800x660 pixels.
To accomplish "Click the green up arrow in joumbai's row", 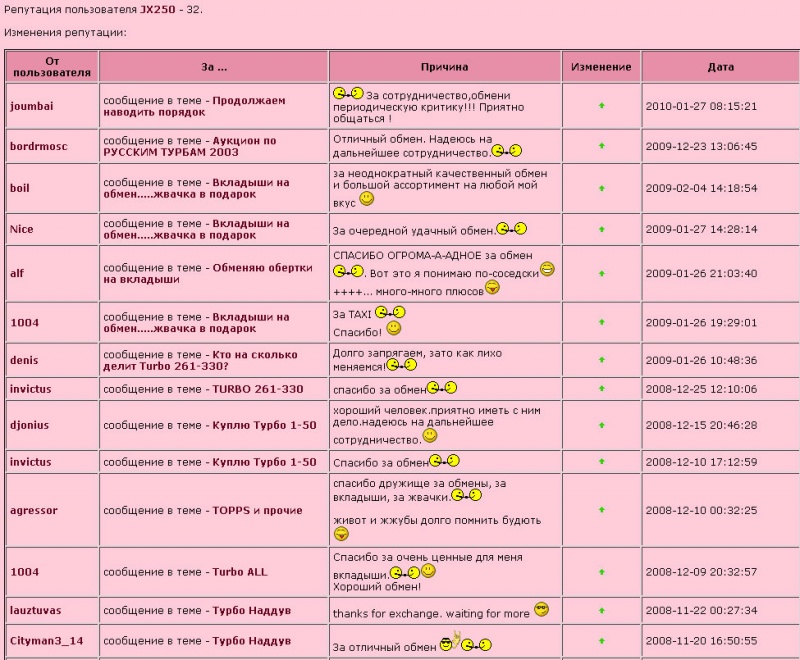I will click(x=602, y=106).
